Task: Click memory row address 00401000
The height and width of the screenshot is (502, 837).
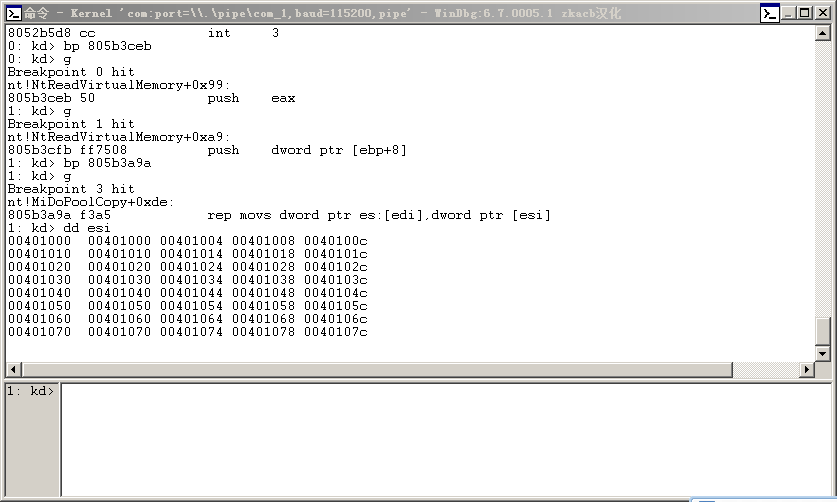Action: [x=40, y=241]
